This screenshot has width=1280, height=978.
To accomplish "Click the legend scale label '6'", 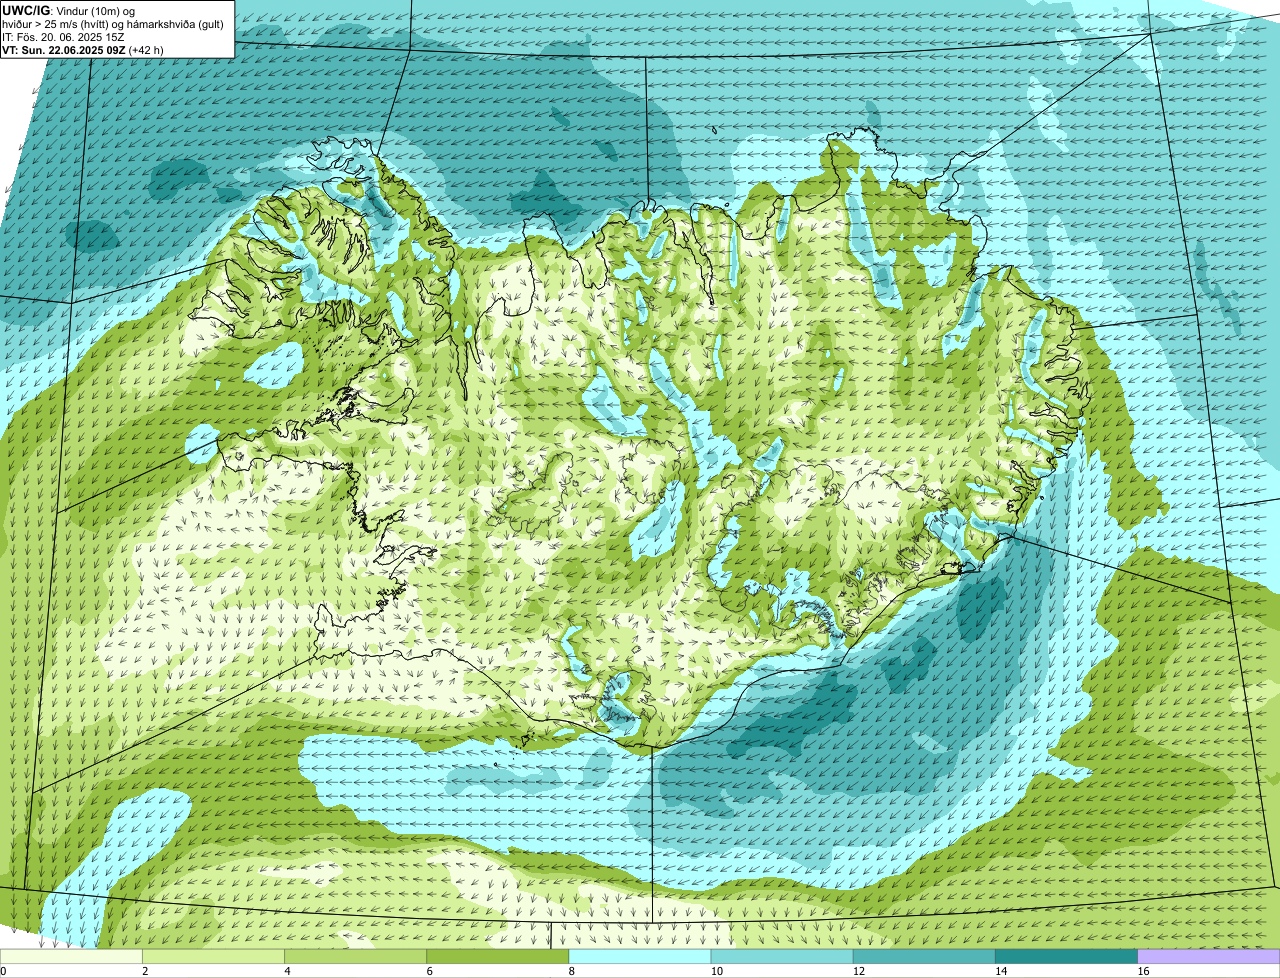I will (x=429, y=971).
